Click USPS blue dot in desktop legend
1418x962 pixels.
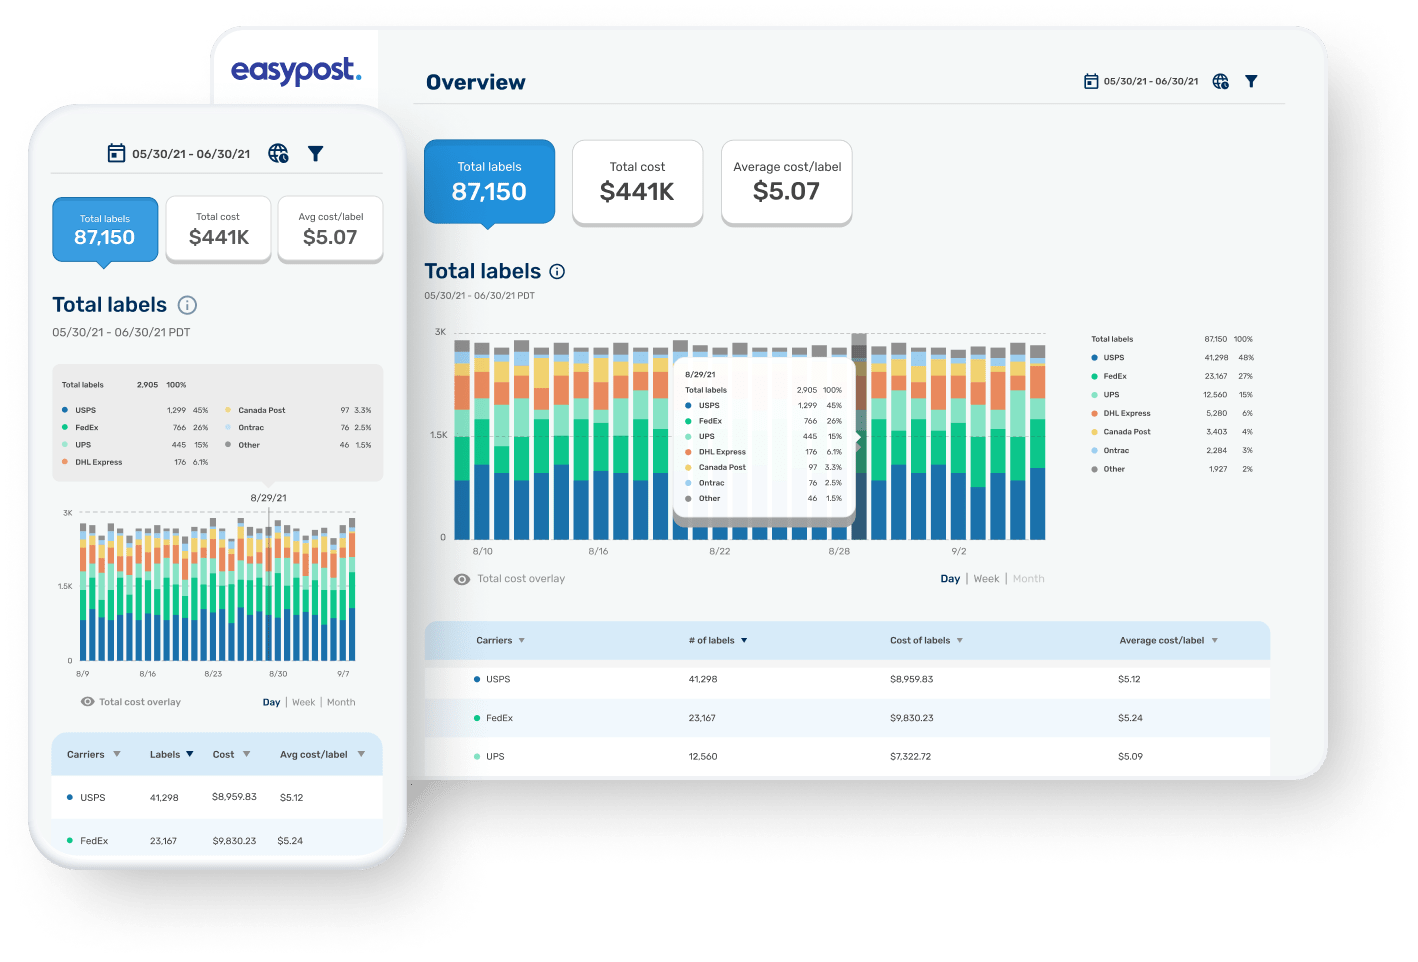1094,358
